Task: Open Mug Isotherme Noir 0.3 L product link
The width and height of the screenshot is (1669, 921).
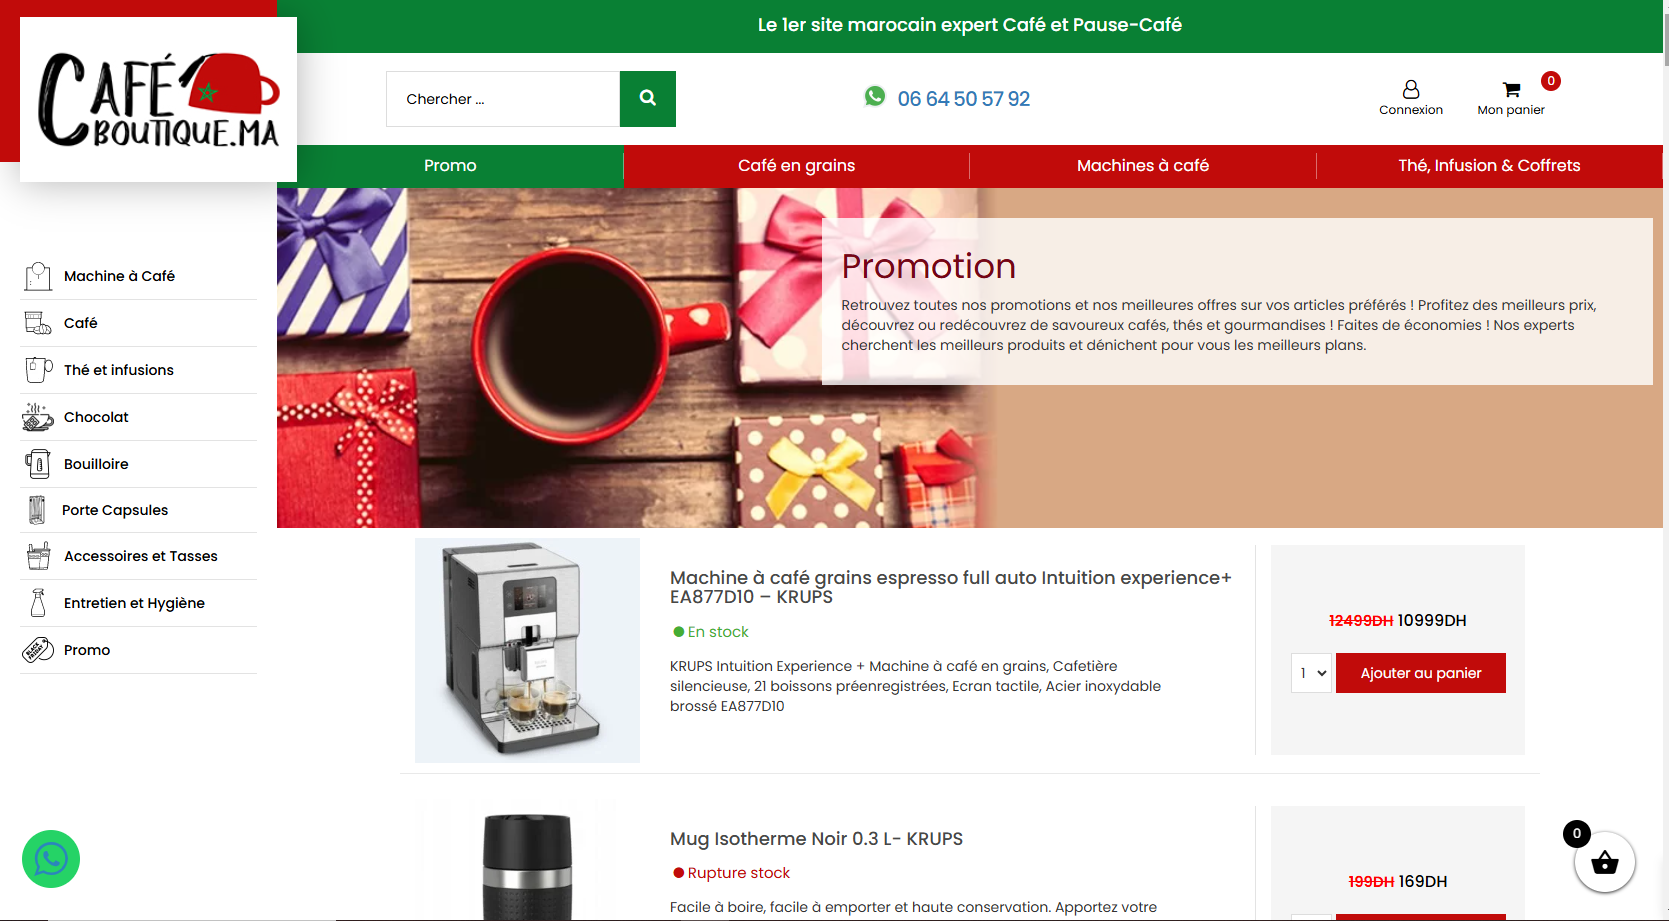Action: [x=816, y=839]
